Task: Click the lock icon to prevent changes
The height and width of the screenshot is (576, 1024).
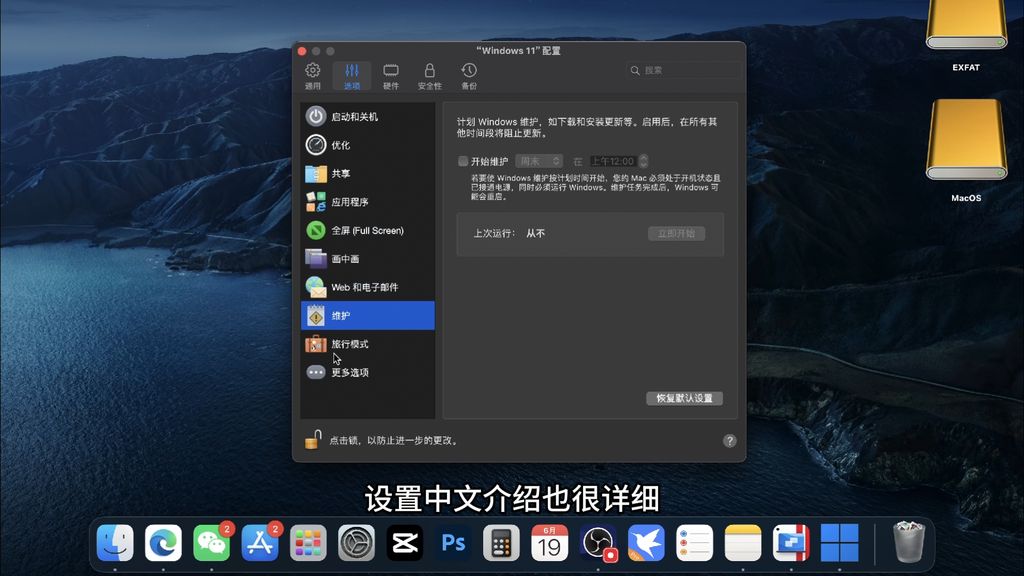Action: point(313,440)
